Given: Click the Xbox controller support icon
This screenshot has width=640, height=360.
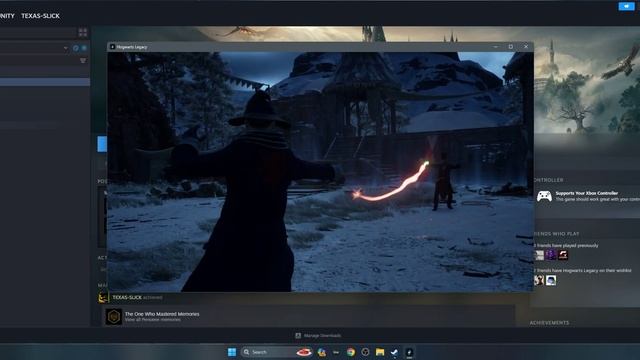Looking at the screenshot, I should pyautogui.click(x=544, y=196).
